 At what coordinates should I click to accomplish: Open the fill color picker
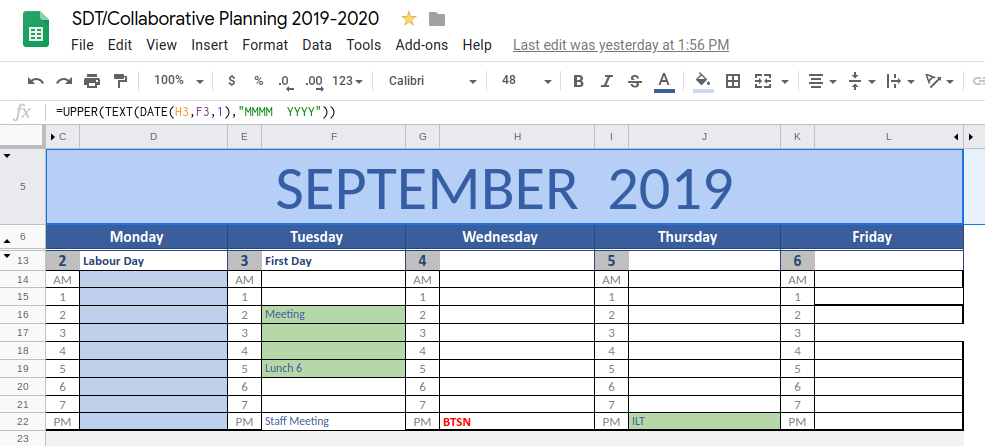[703, 81]
